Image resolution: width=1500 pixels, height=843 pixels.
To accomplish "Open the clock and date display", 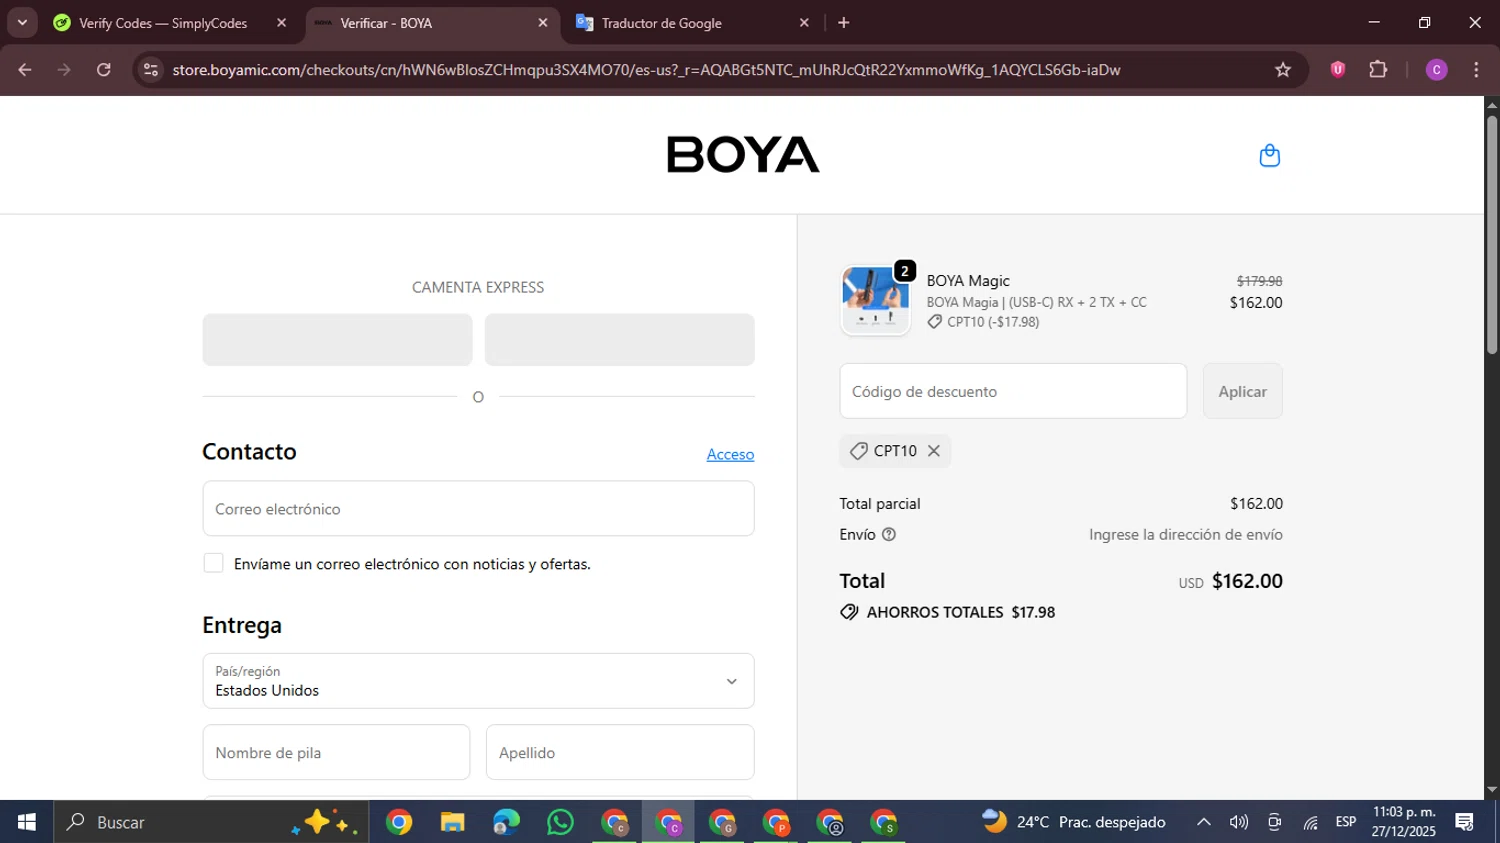I will [1404, 822].
